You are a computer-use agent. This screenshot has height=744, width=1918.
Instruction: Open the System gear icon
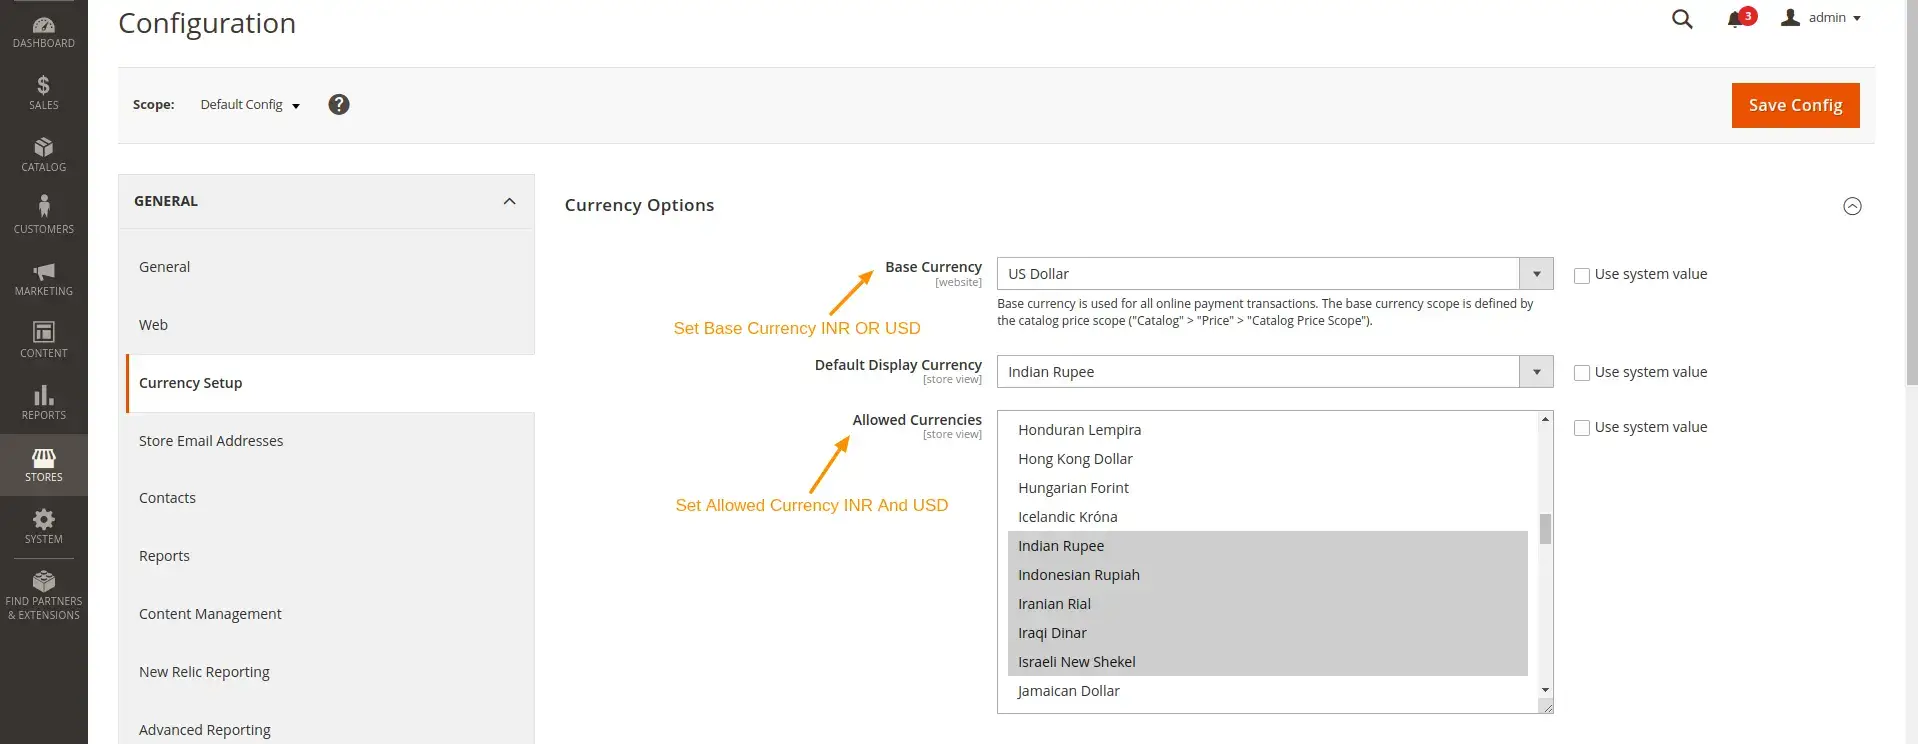pyautogui.click(x=43, y=519)
